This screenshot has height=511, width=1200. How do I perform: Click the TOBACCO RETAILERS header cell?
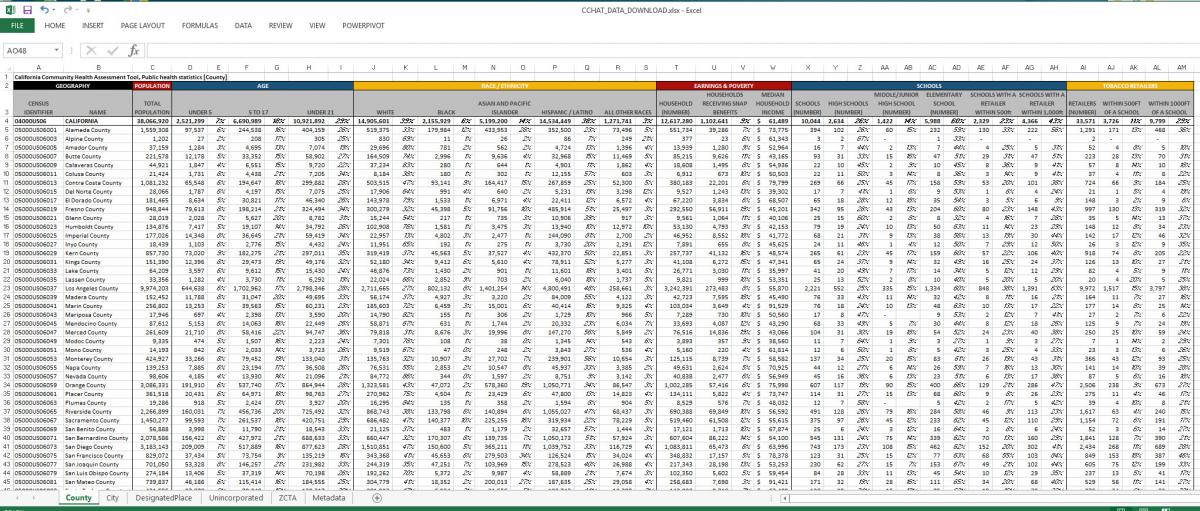click(1130, 86)
